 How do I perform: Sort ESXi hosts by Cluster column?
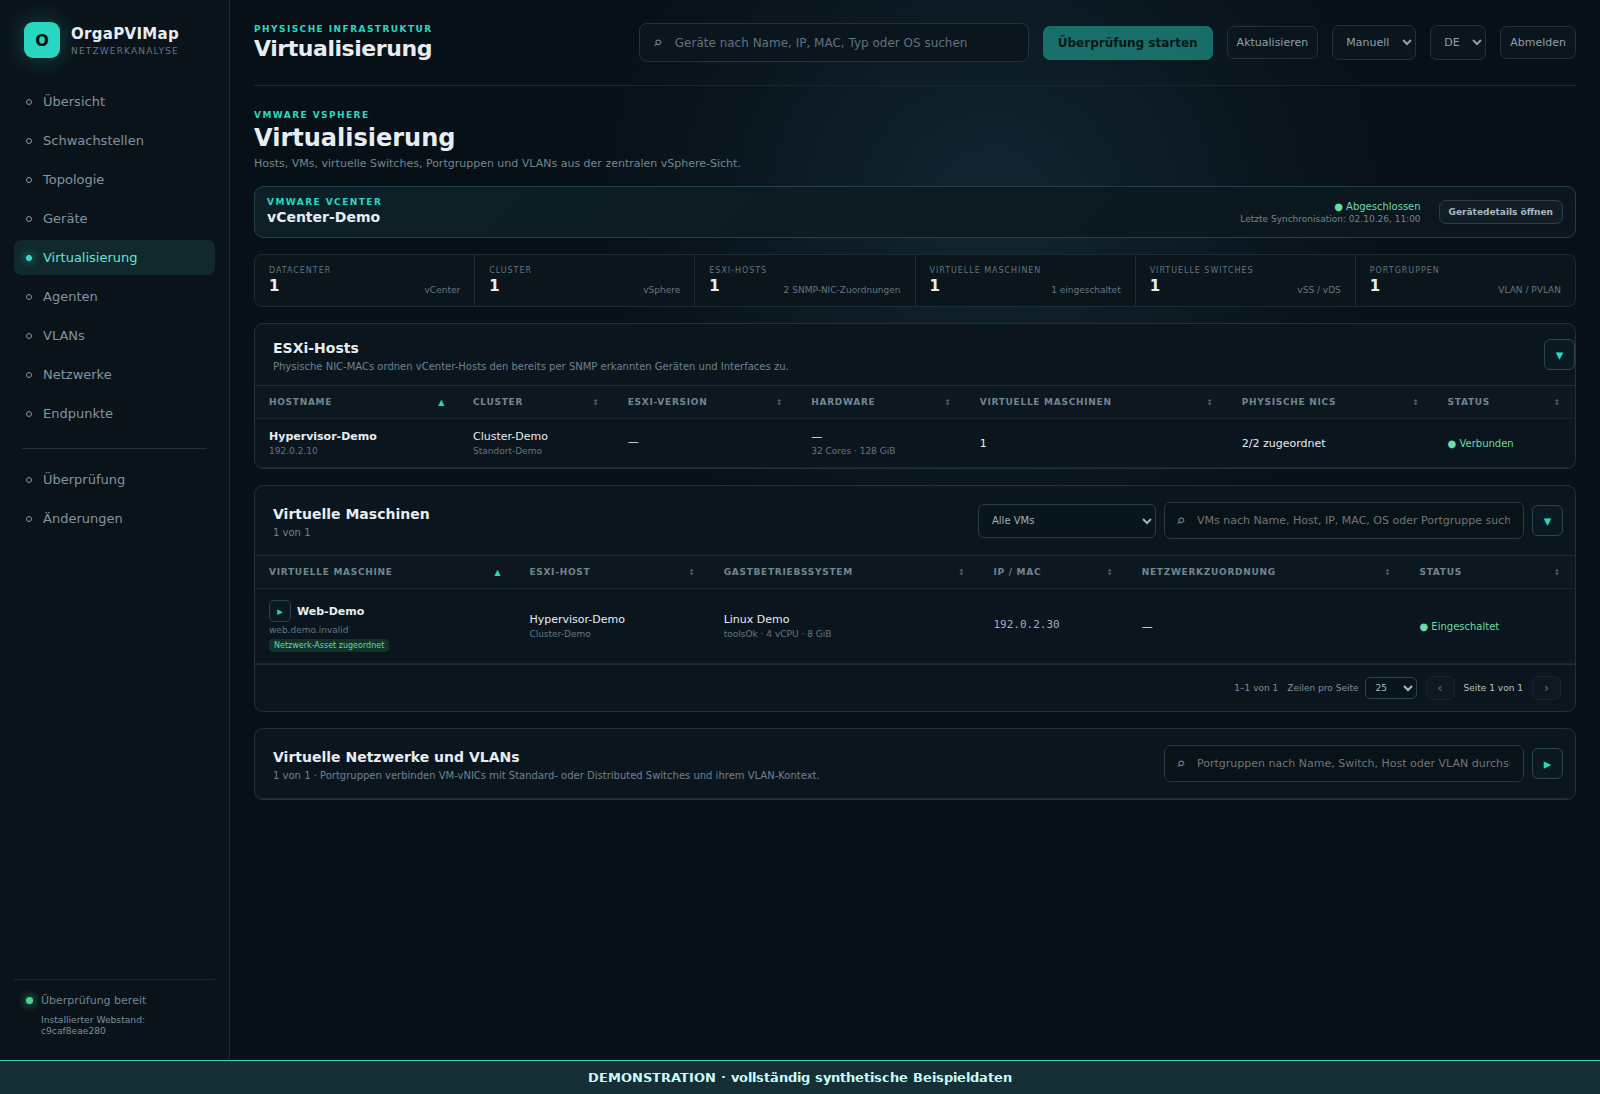click(x=535, y=402)
